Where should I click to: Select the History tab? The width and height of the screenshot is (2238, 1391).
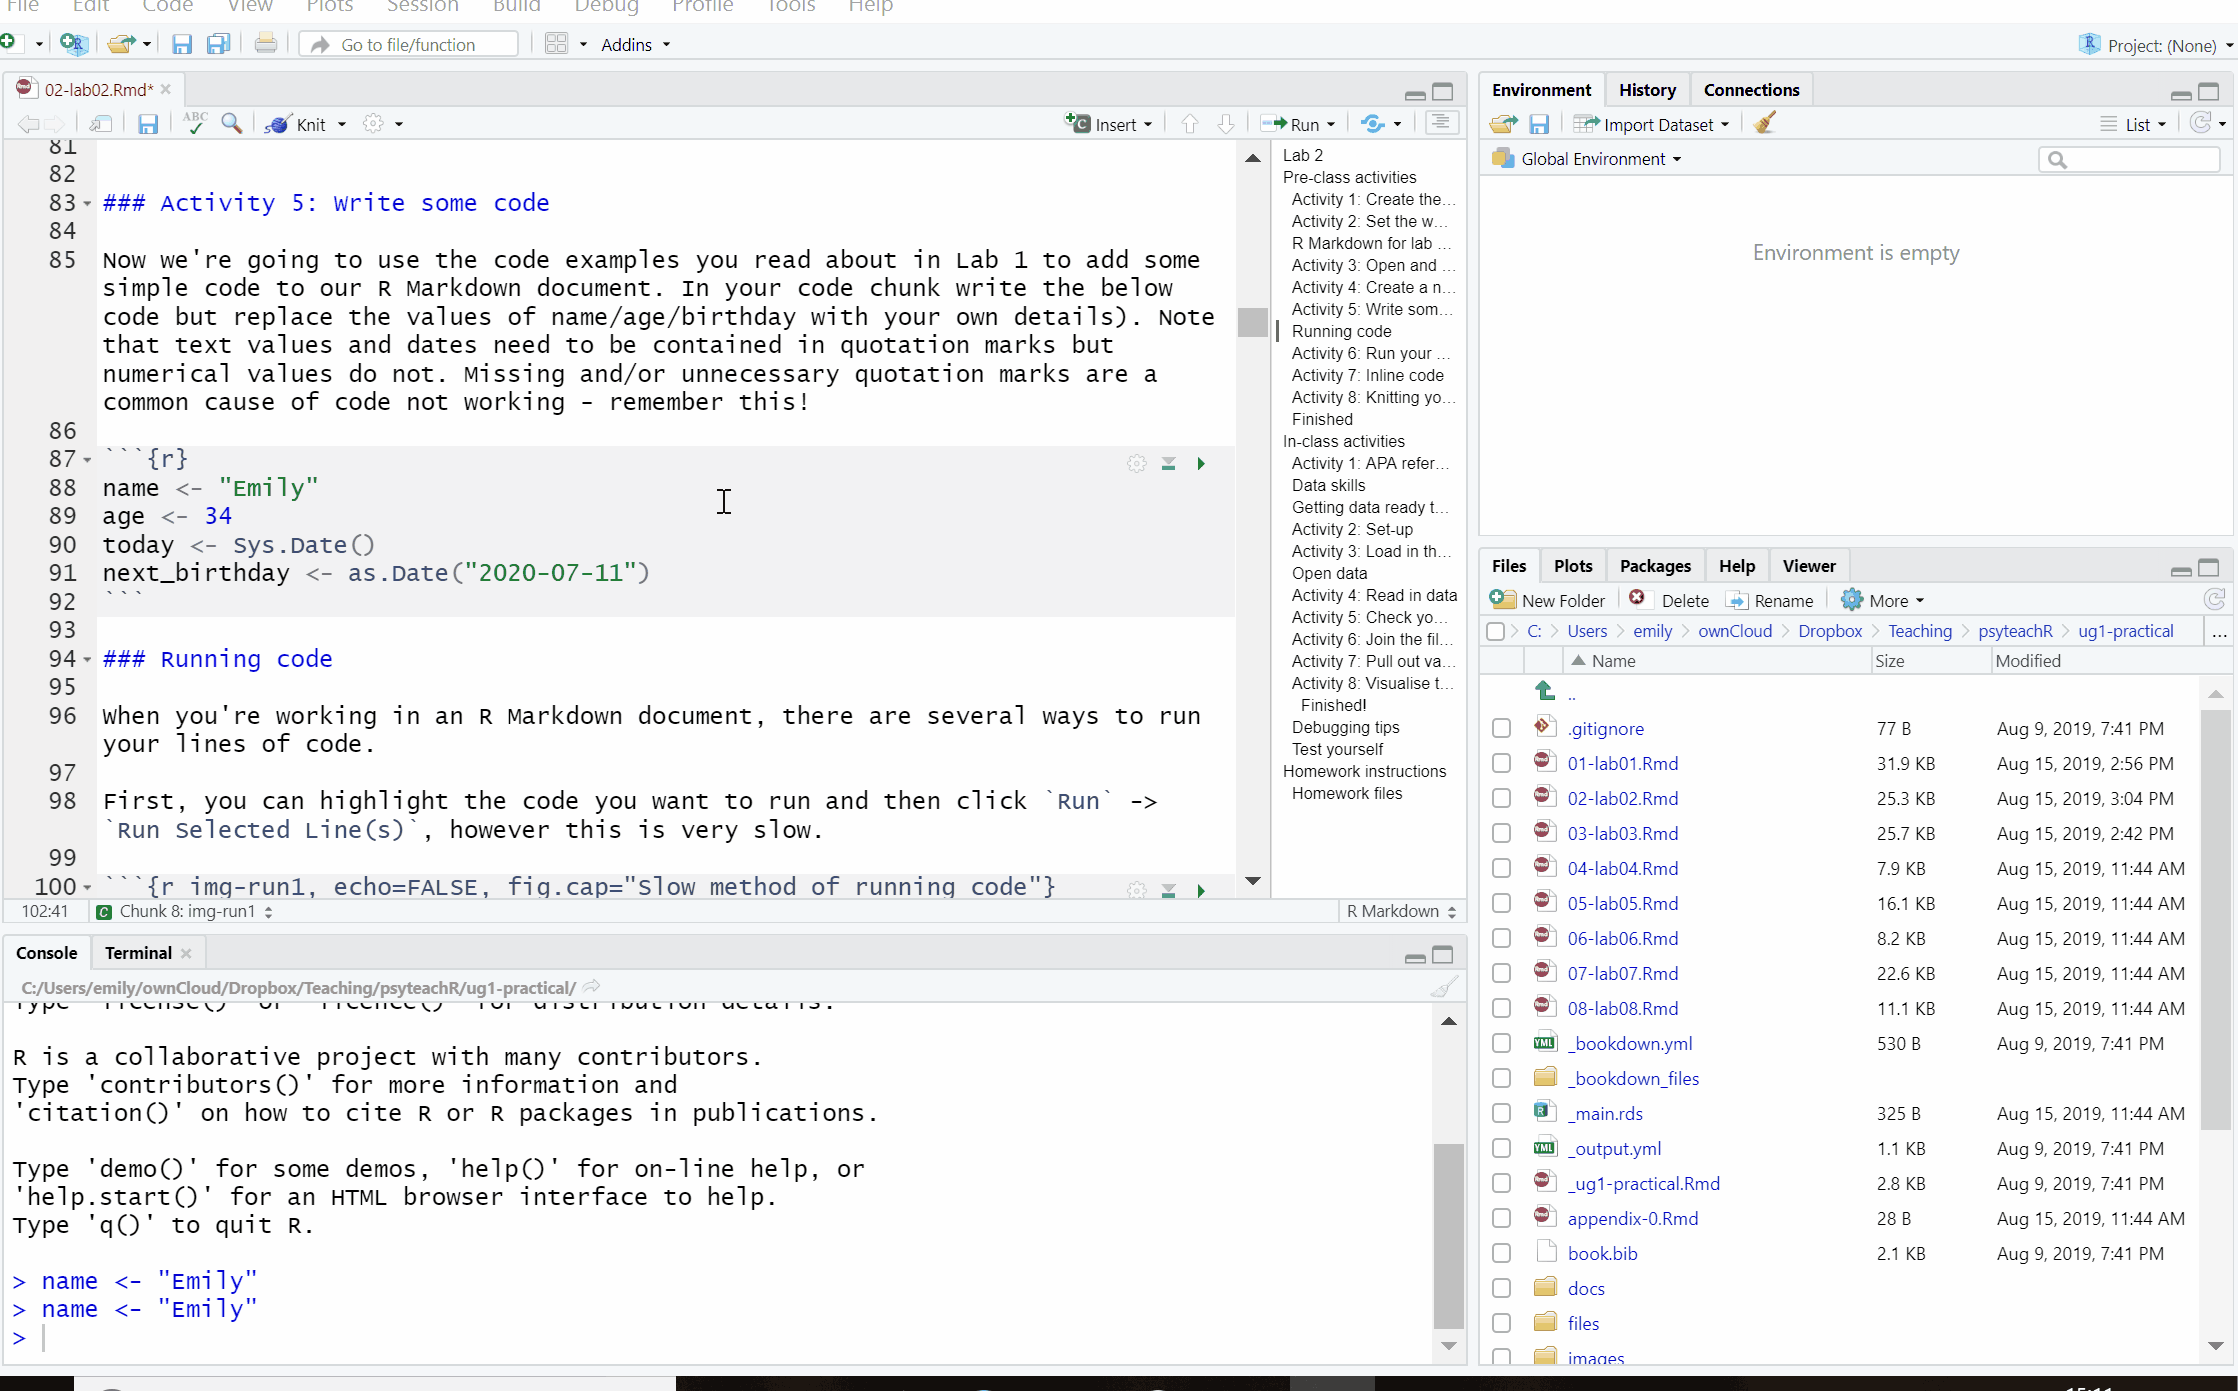click(1647, 90)
